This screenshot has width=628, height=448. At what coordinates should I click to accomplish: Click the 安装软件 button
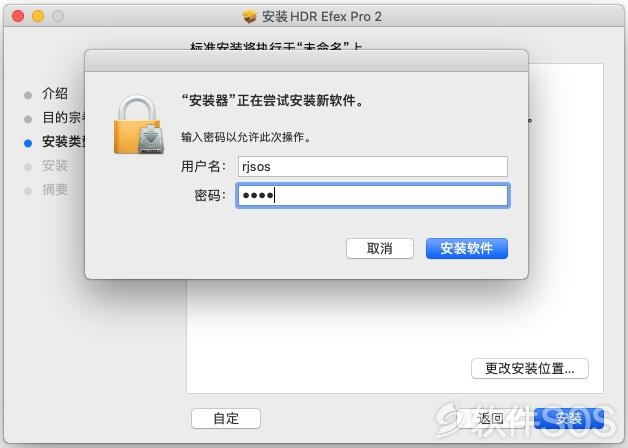[x=467, y=249]
